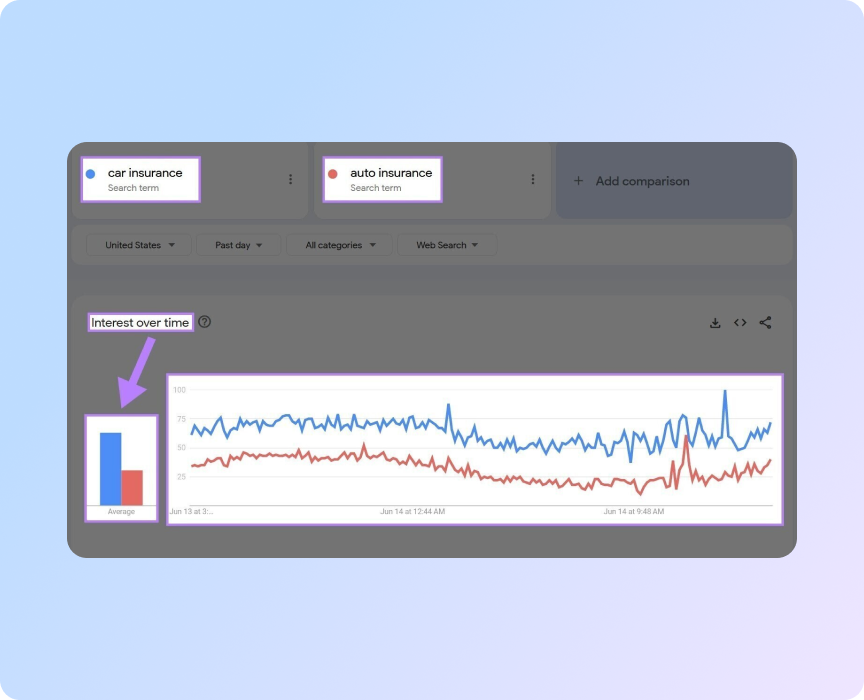Viewport: 864px width, 700px height.
Task: Click the Interest over time label
Action: 140,322
